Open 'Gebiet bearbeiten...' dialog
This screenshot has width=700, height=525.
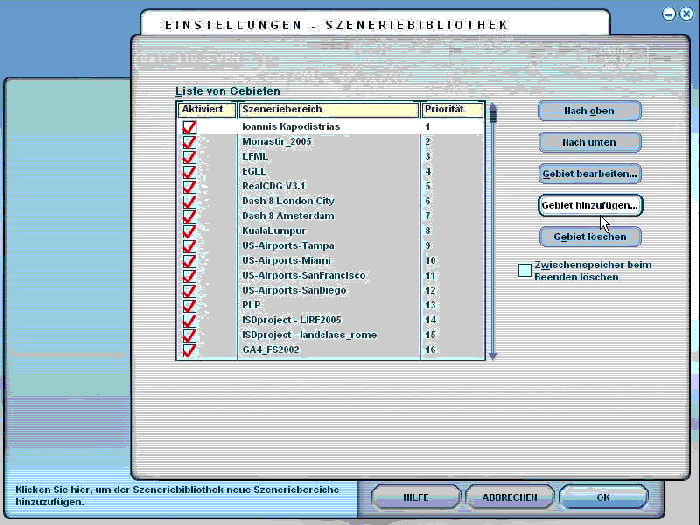click(589, 173)
